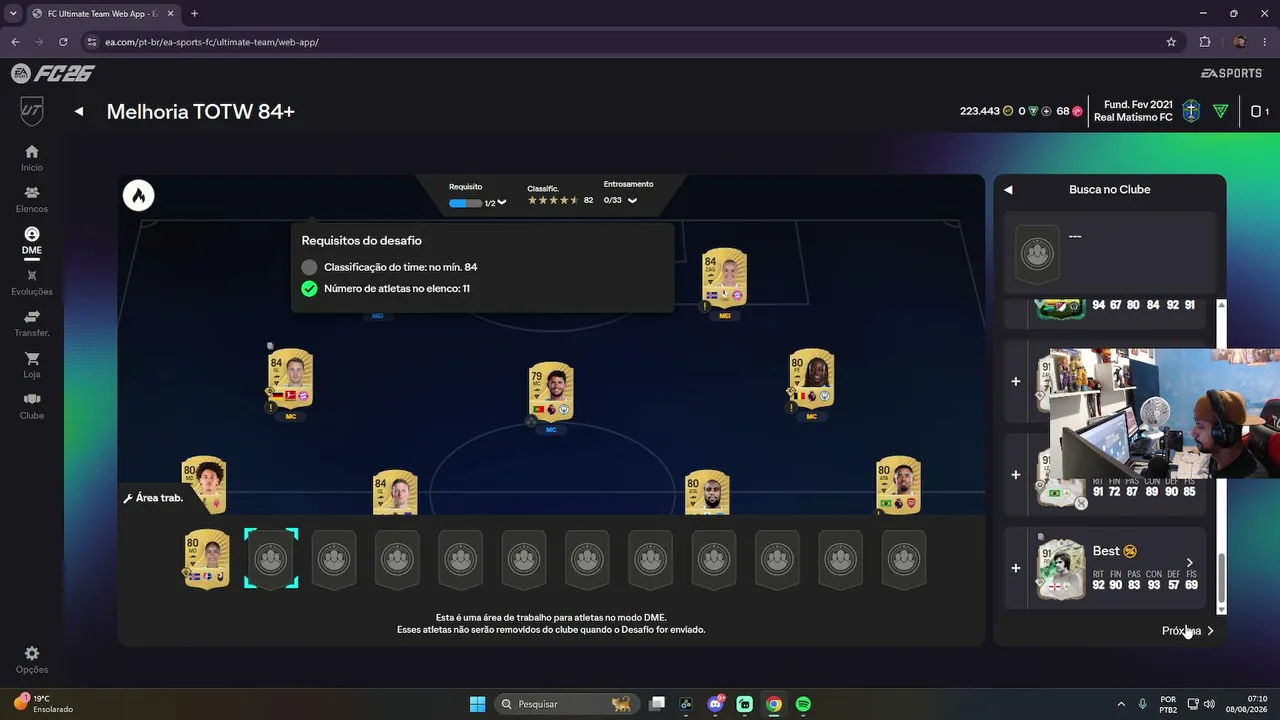Add the Best player card
The image size is (1280, 720).
[1016, 568]
